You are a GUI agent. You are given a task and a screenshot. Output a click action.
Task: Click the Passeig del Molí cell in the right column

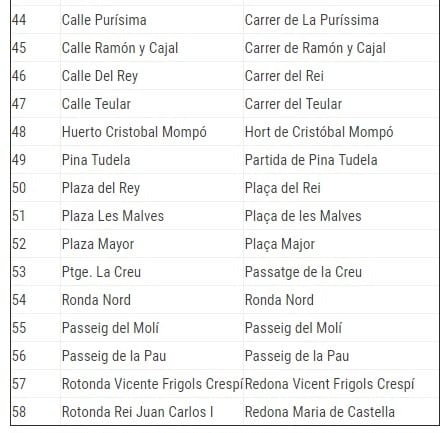pyautogui.click(x=341, y=328)
